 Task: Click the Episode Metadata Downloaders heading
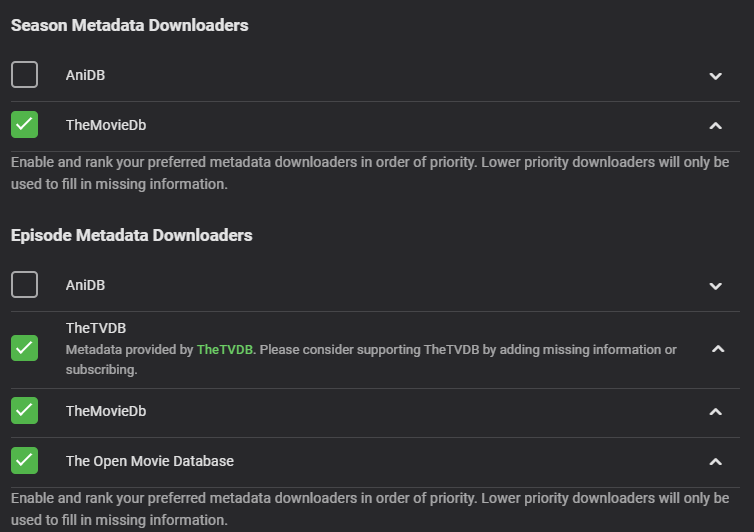coord(132,236)
